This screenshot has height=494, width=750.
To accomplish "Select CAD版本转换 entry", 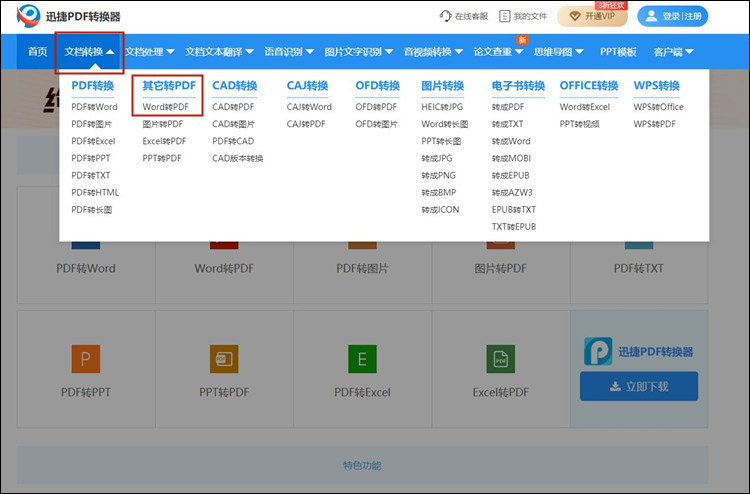I will tap(238, 158).
